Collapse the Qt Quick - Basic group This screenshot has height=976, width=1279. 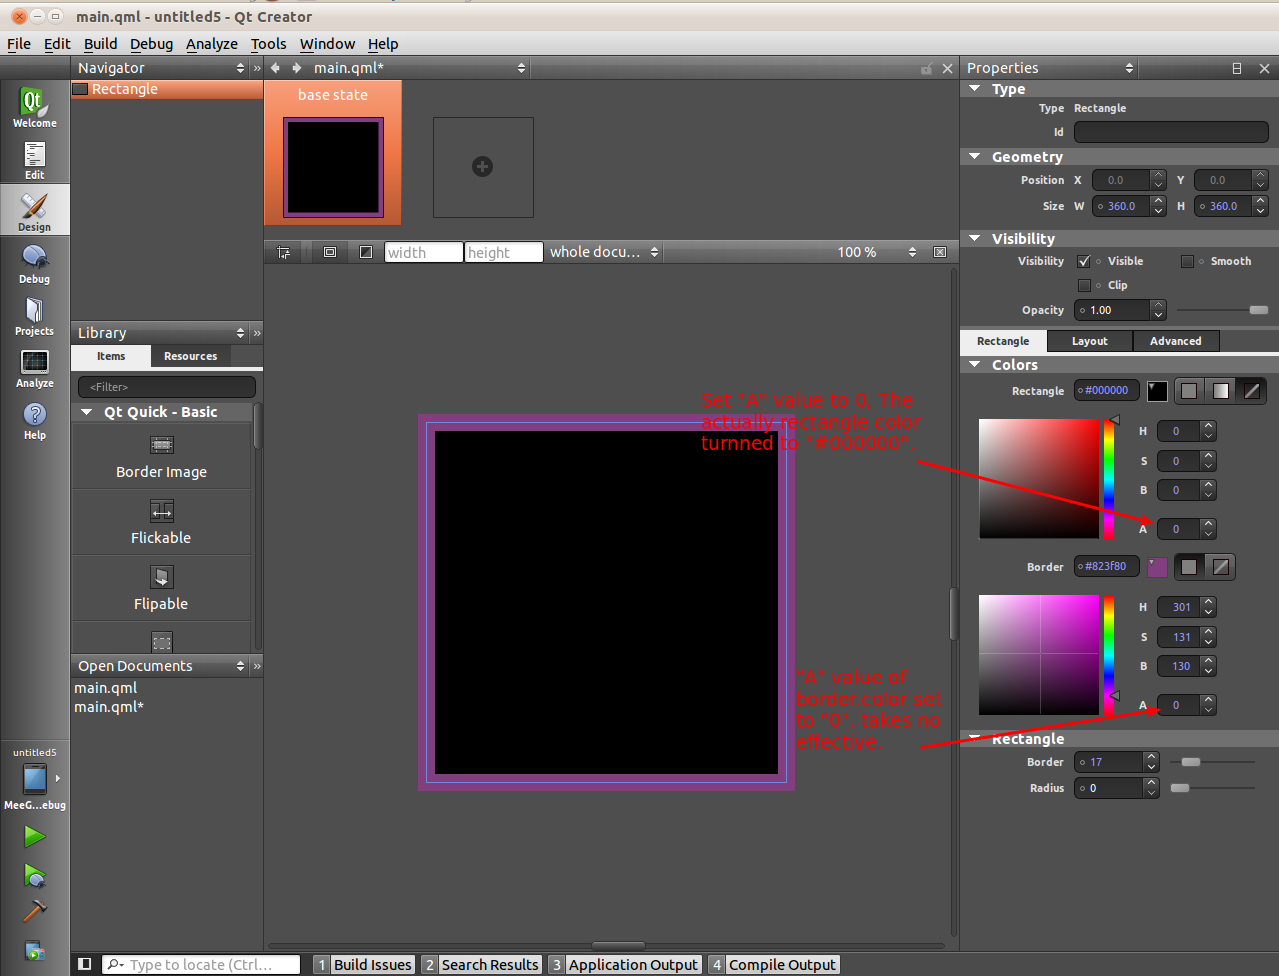click(x=87, y=412)
